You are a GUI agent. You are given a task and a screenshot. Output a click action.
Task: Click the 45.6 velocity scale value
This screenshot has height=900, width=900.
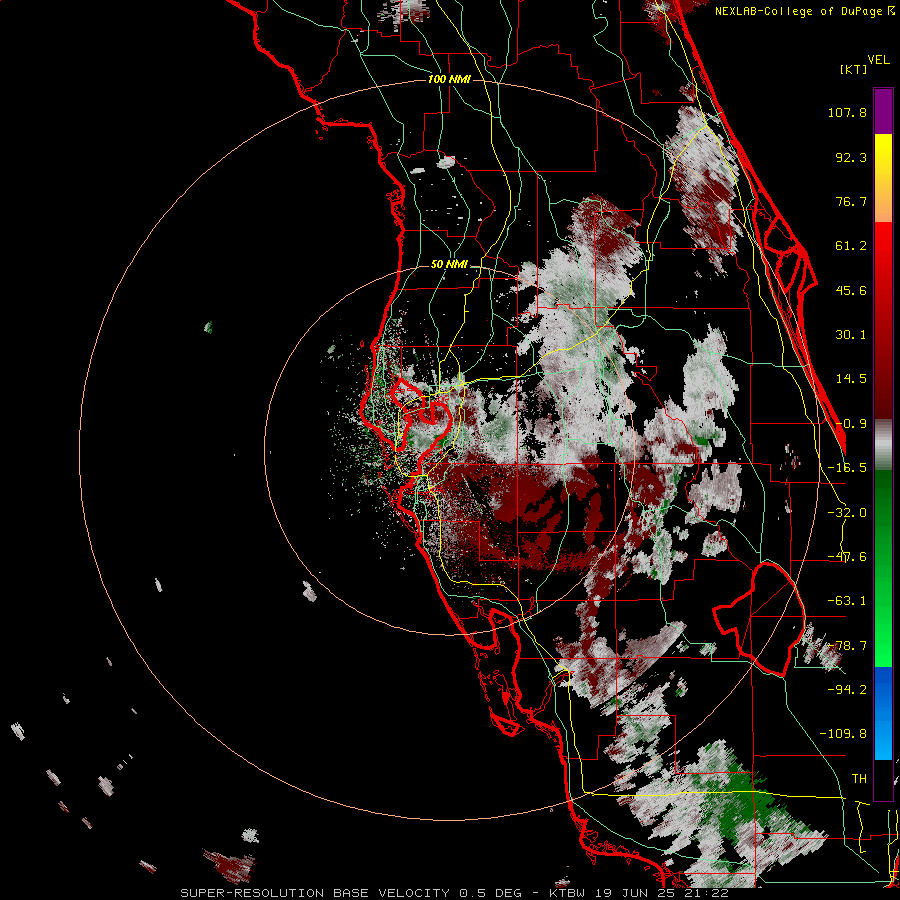(x=851, y=290)
